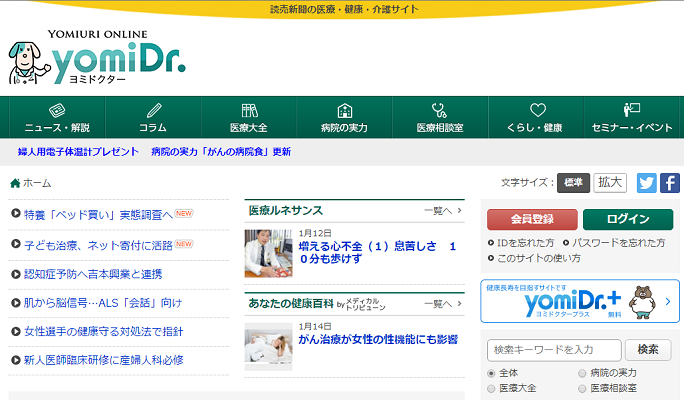
Task: Open 女性選手の健康守る対処法で指針 headline
Action: tap(103, 332)
